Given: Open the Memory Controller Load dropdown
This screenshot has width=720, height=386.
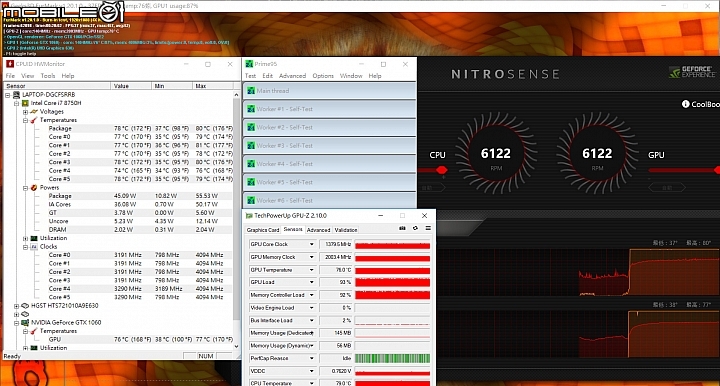Looking at the screenshot, I should coord(311,295).
